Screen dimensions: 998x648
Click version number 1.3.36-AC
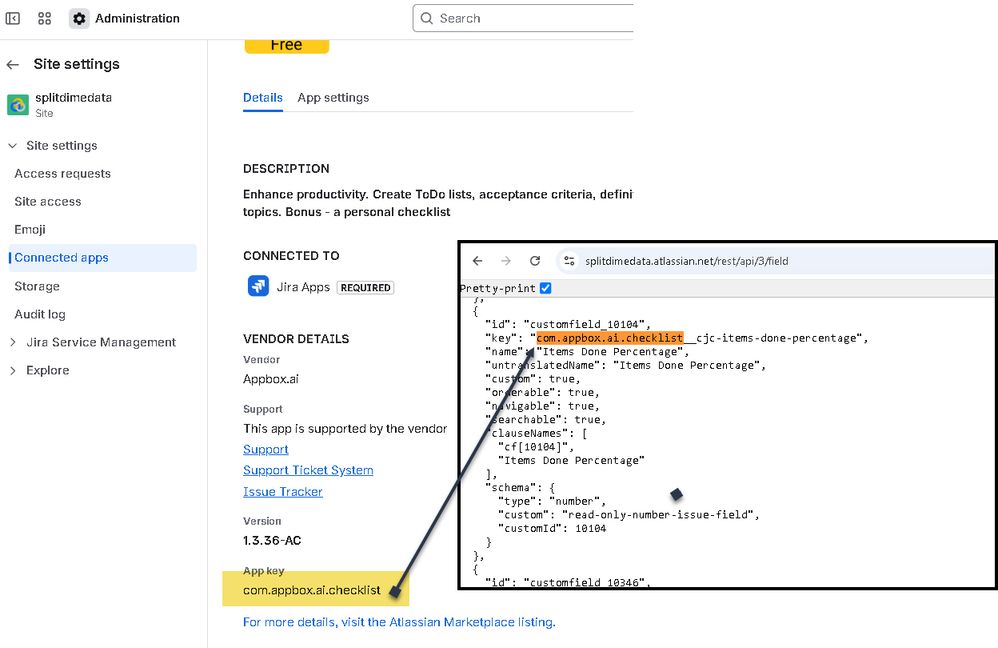272,540
